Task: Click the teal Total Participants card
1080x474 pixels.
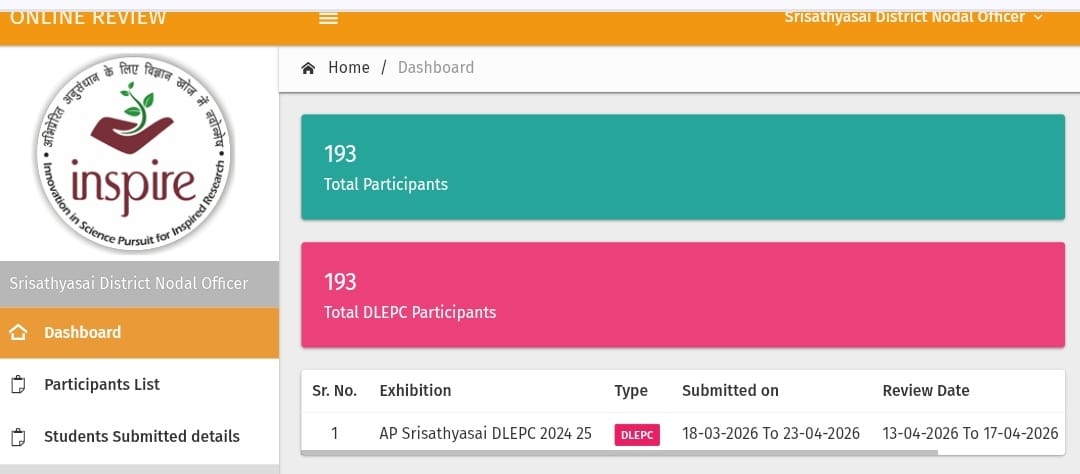Action: pos(682,167)
